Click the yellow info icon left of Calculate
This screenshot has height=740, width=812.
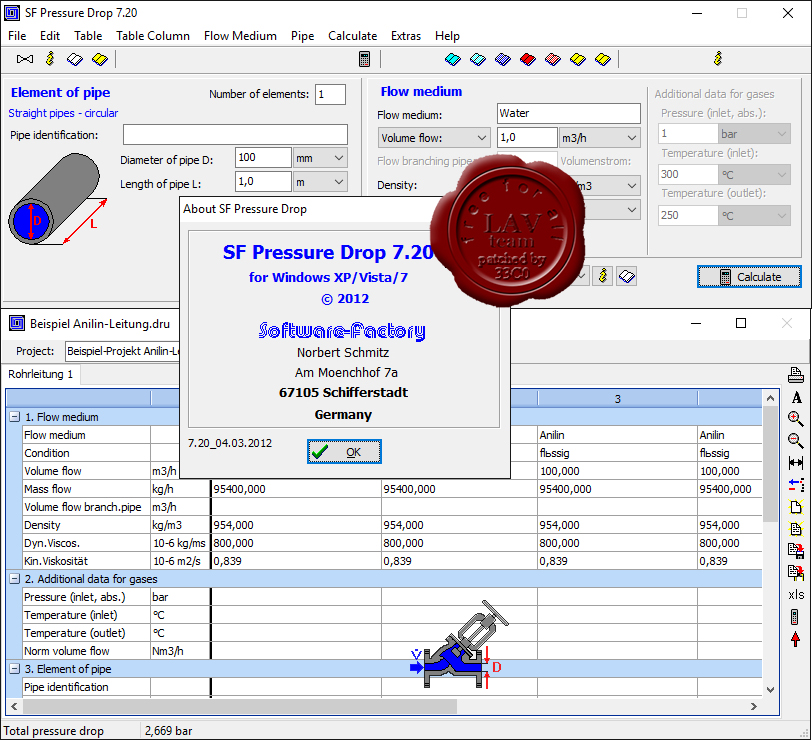[602, 276]
